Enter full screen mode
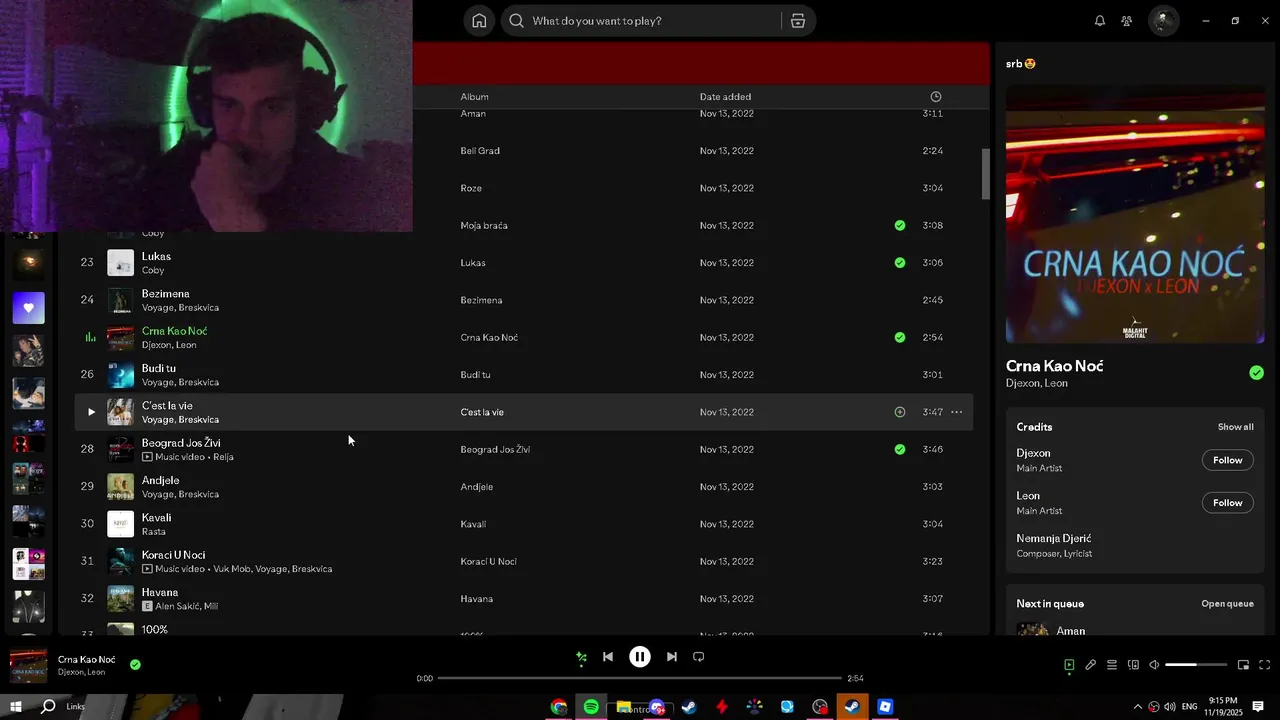1280x720 pixels. [x=1264, y=665]
